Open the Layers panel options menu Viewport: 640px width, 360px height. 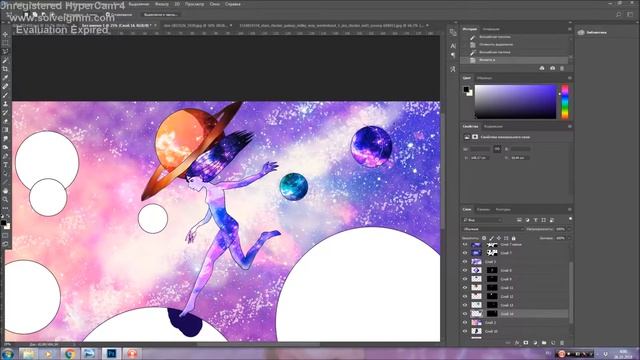click(x=569, y=209)
